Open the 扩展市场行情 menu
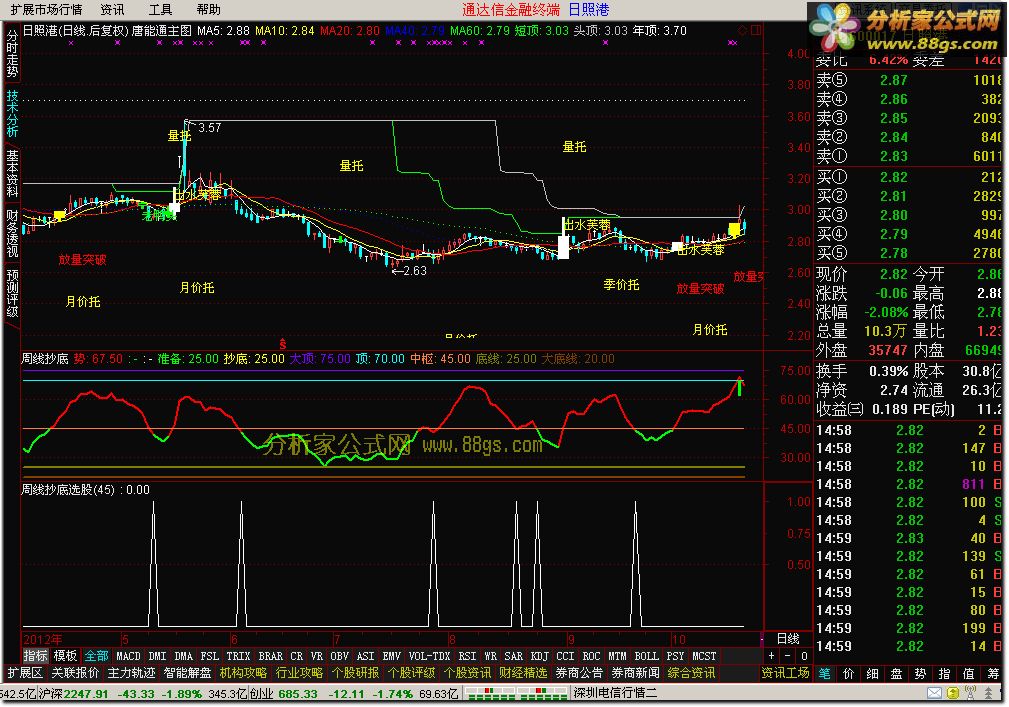This screenshot has height=707, width=1009. pos(46,10)
